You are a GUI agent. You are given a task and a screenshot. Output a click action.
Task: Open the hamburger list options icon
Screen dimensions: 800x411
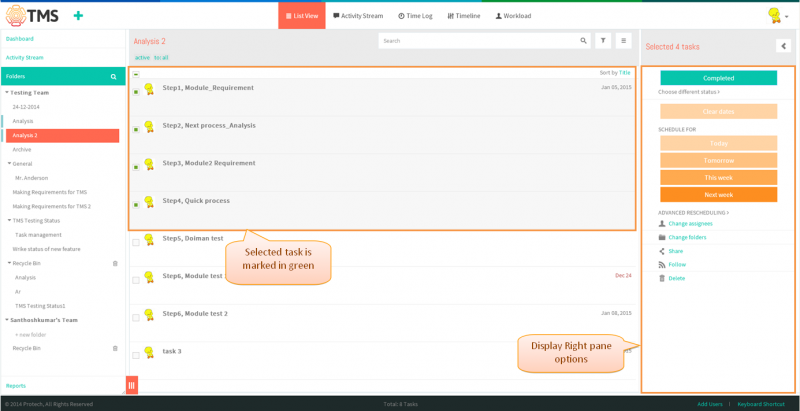click(x=623, y=41)
